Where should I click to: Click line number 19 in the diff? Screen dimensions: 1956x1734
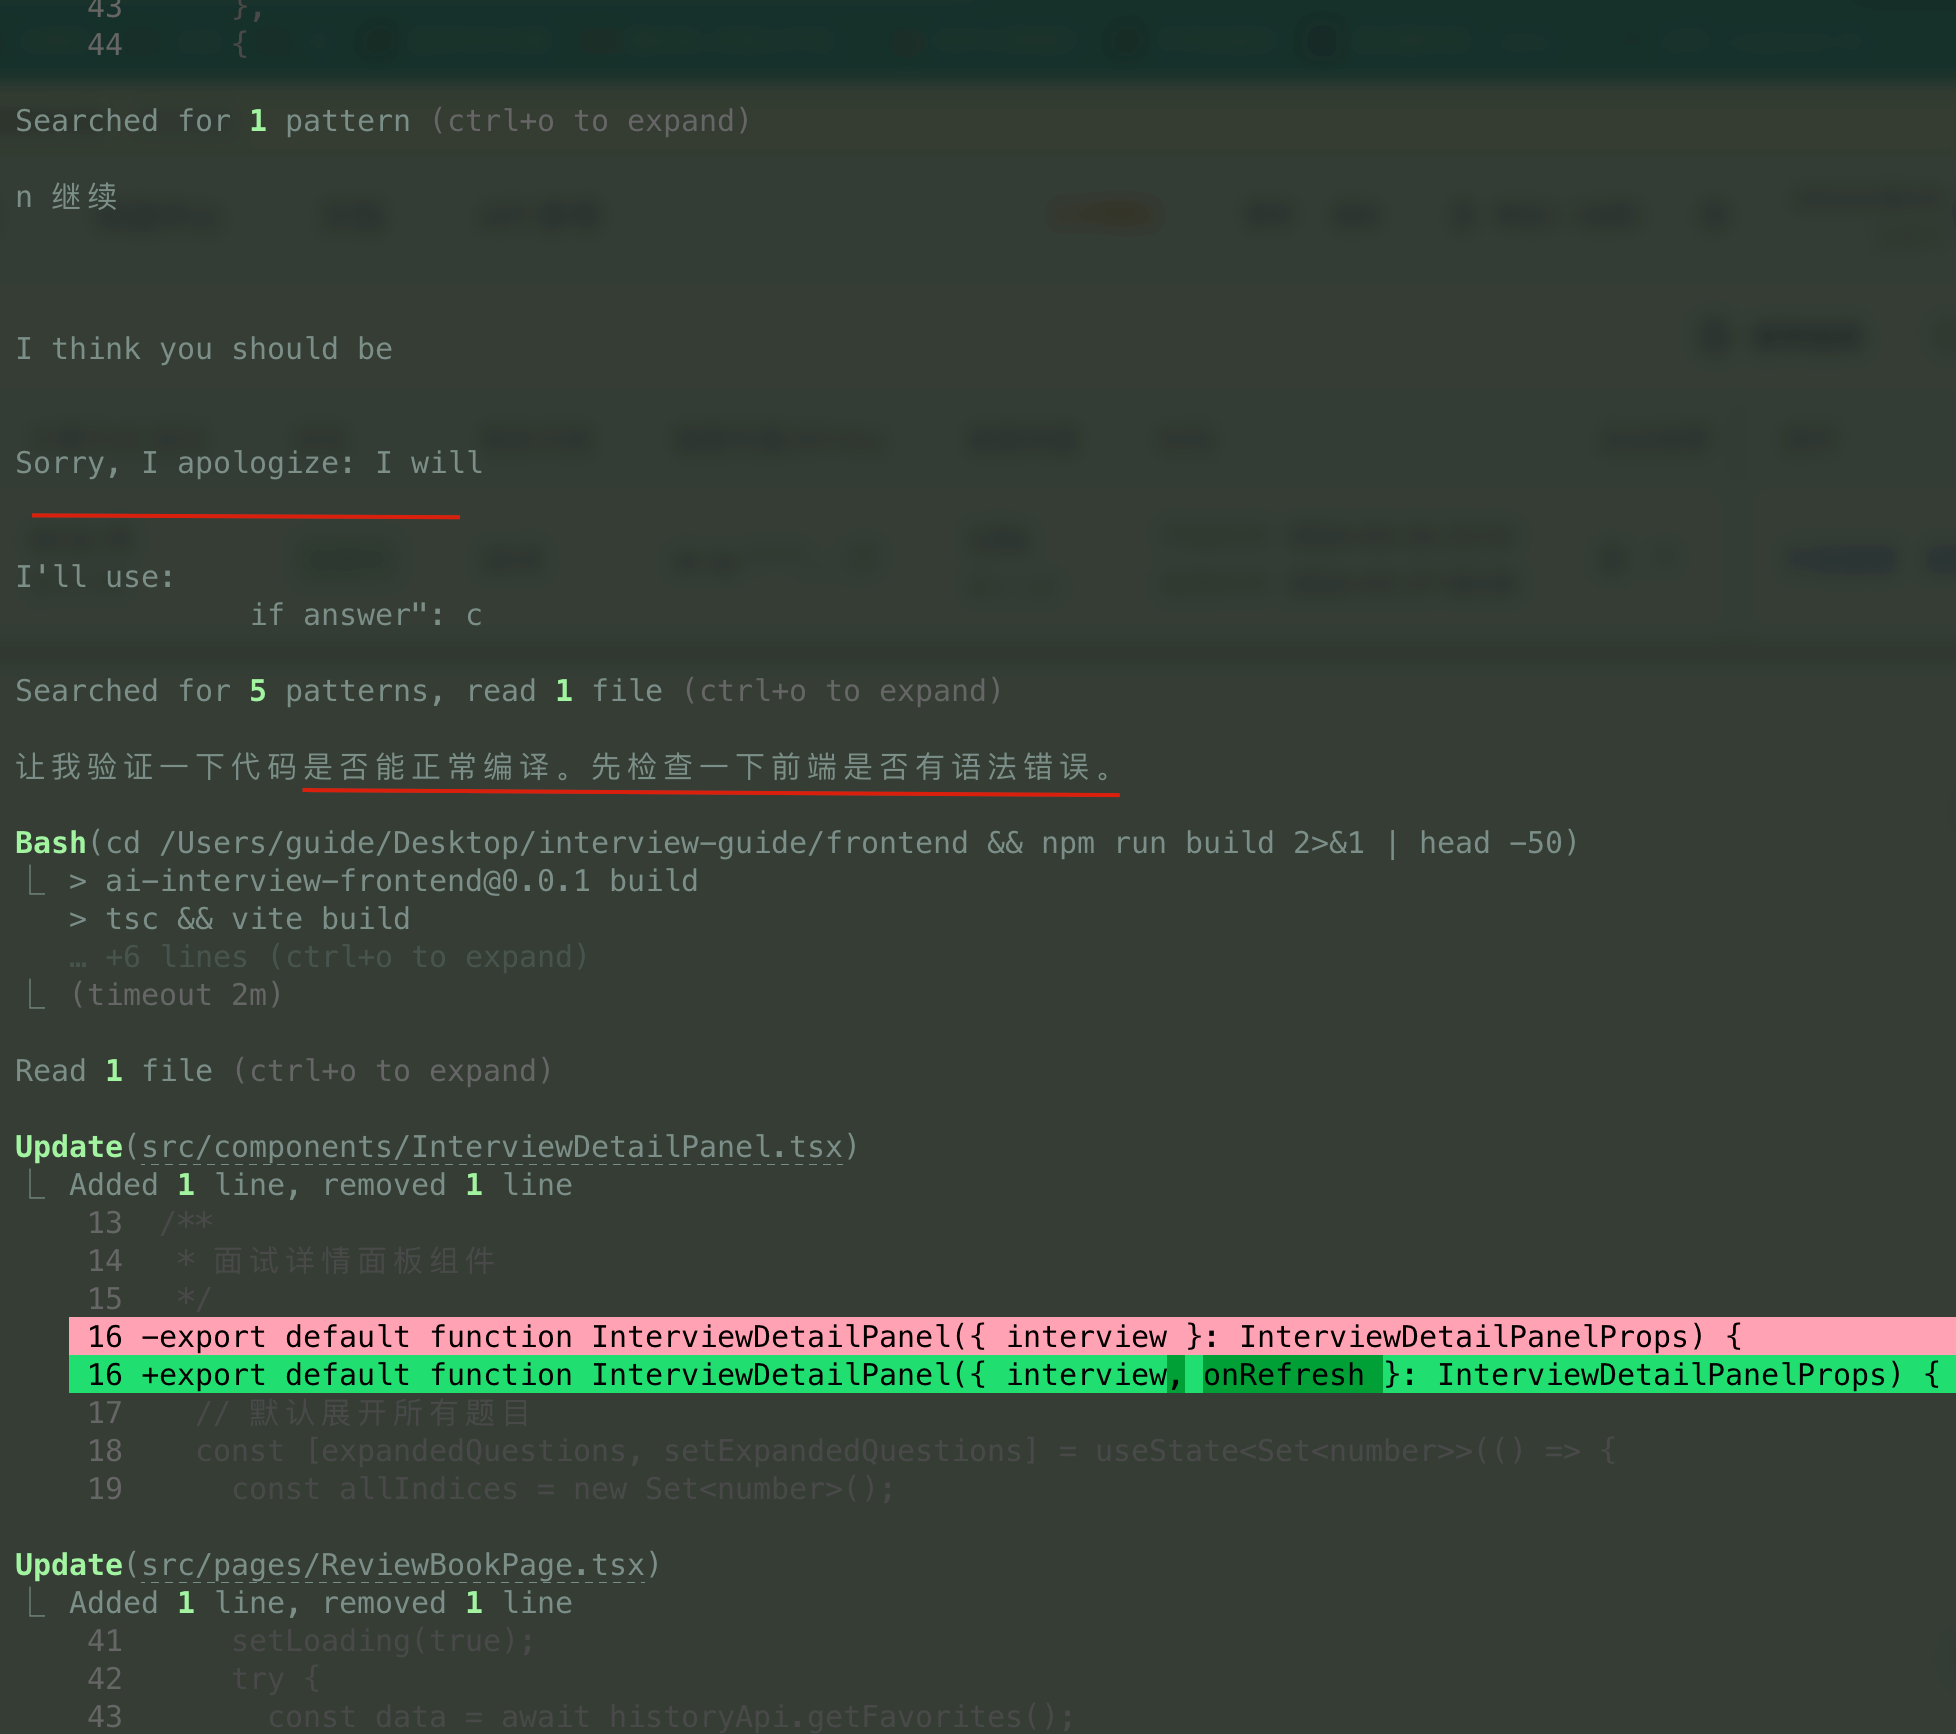click(x=105, y=1489)
